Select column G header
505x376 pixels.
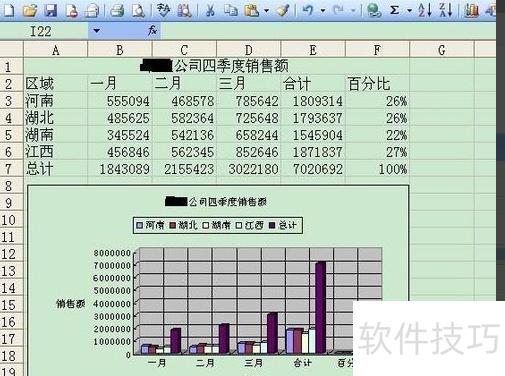442,50
